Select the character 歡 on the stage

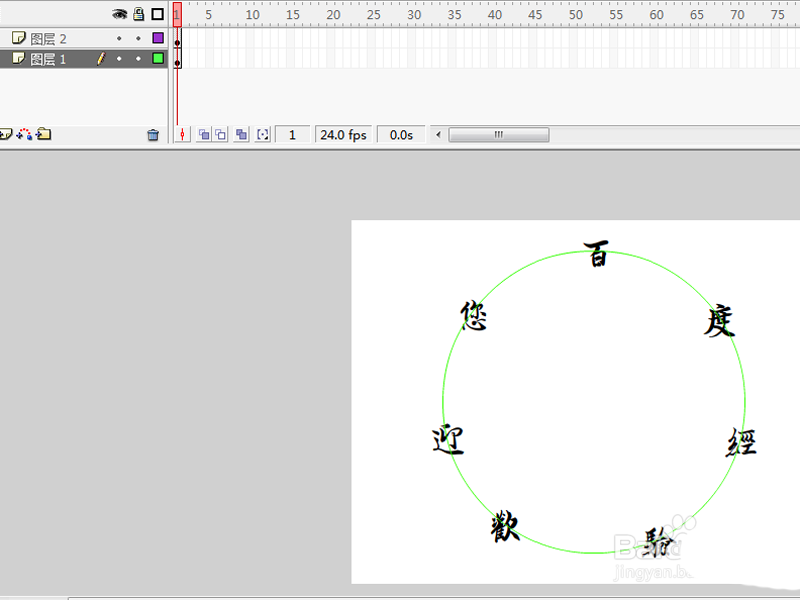point(505,526)
